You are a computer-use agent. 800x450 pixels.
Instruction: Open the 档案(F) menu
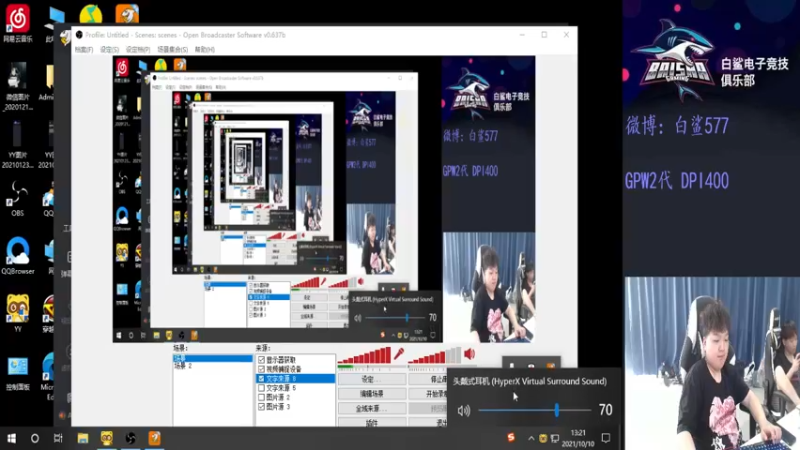coord(84,49)
